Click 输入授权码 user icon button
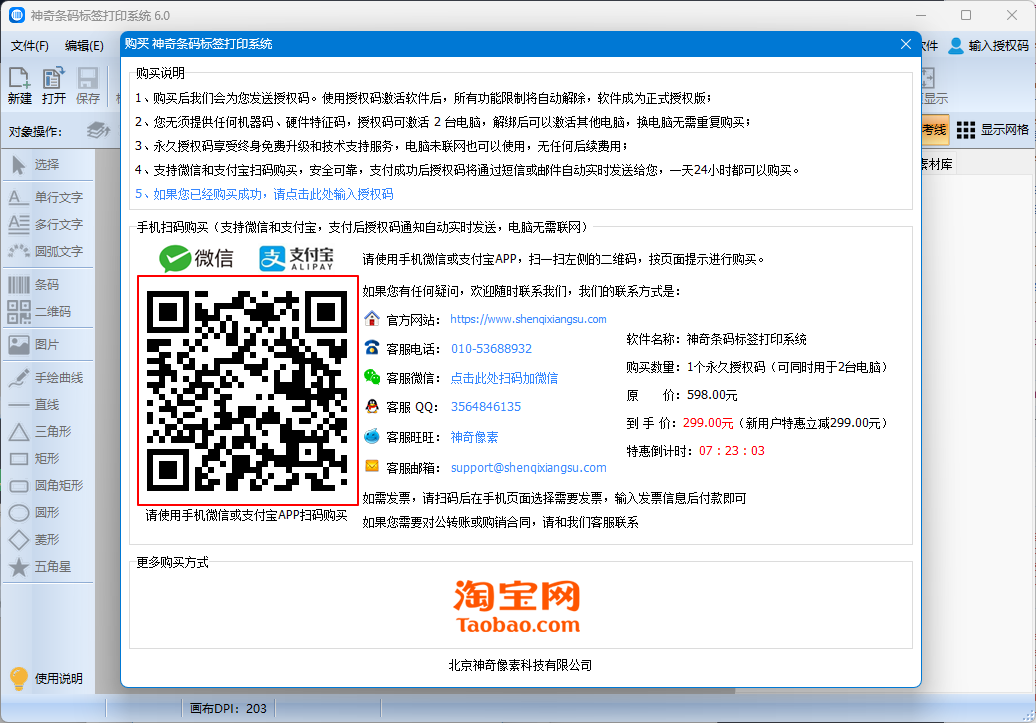The width and height of the screenshot is (1036, 723). [988, 46]
